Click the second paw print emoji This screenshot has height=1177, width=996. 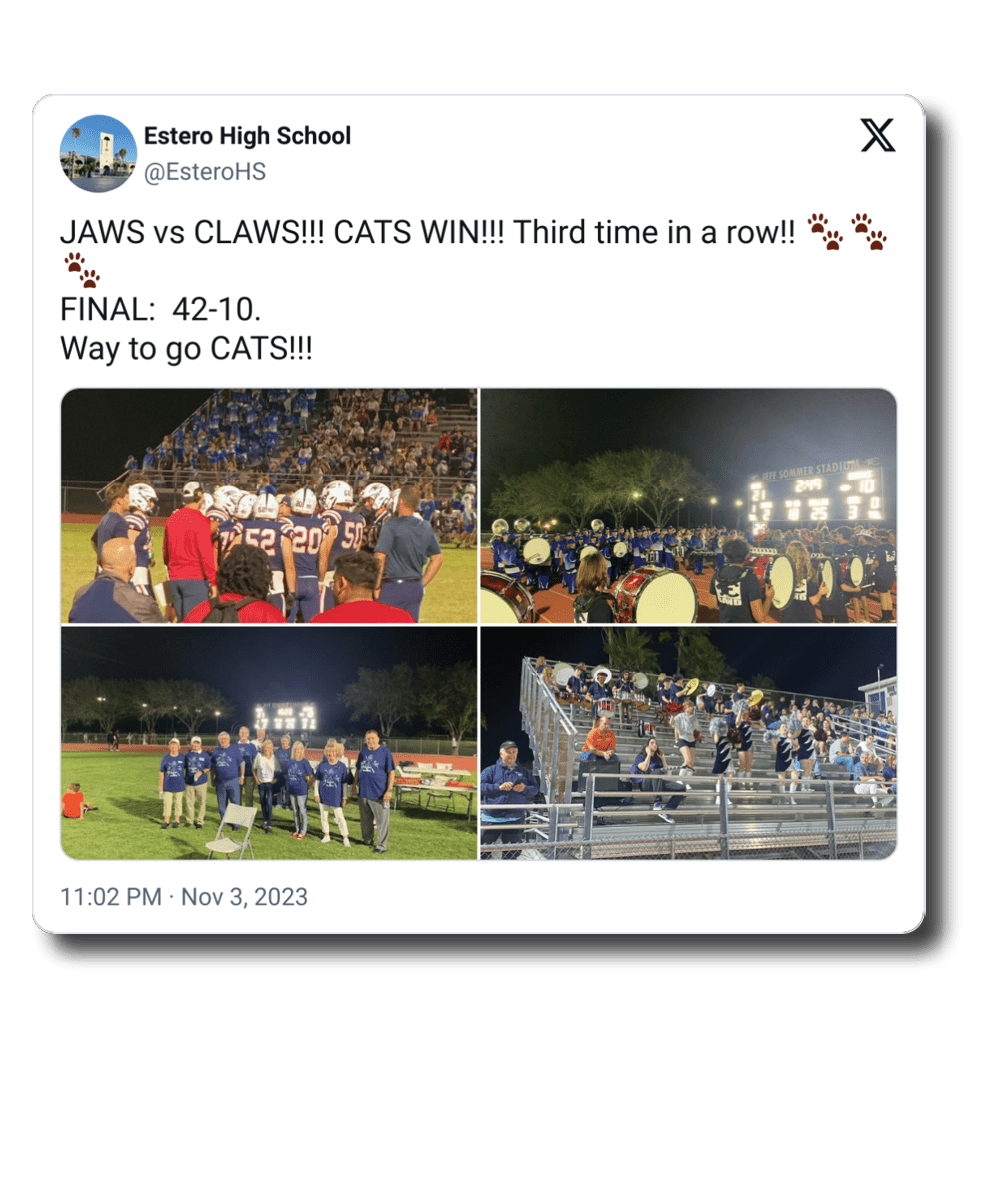coord(868,231)
